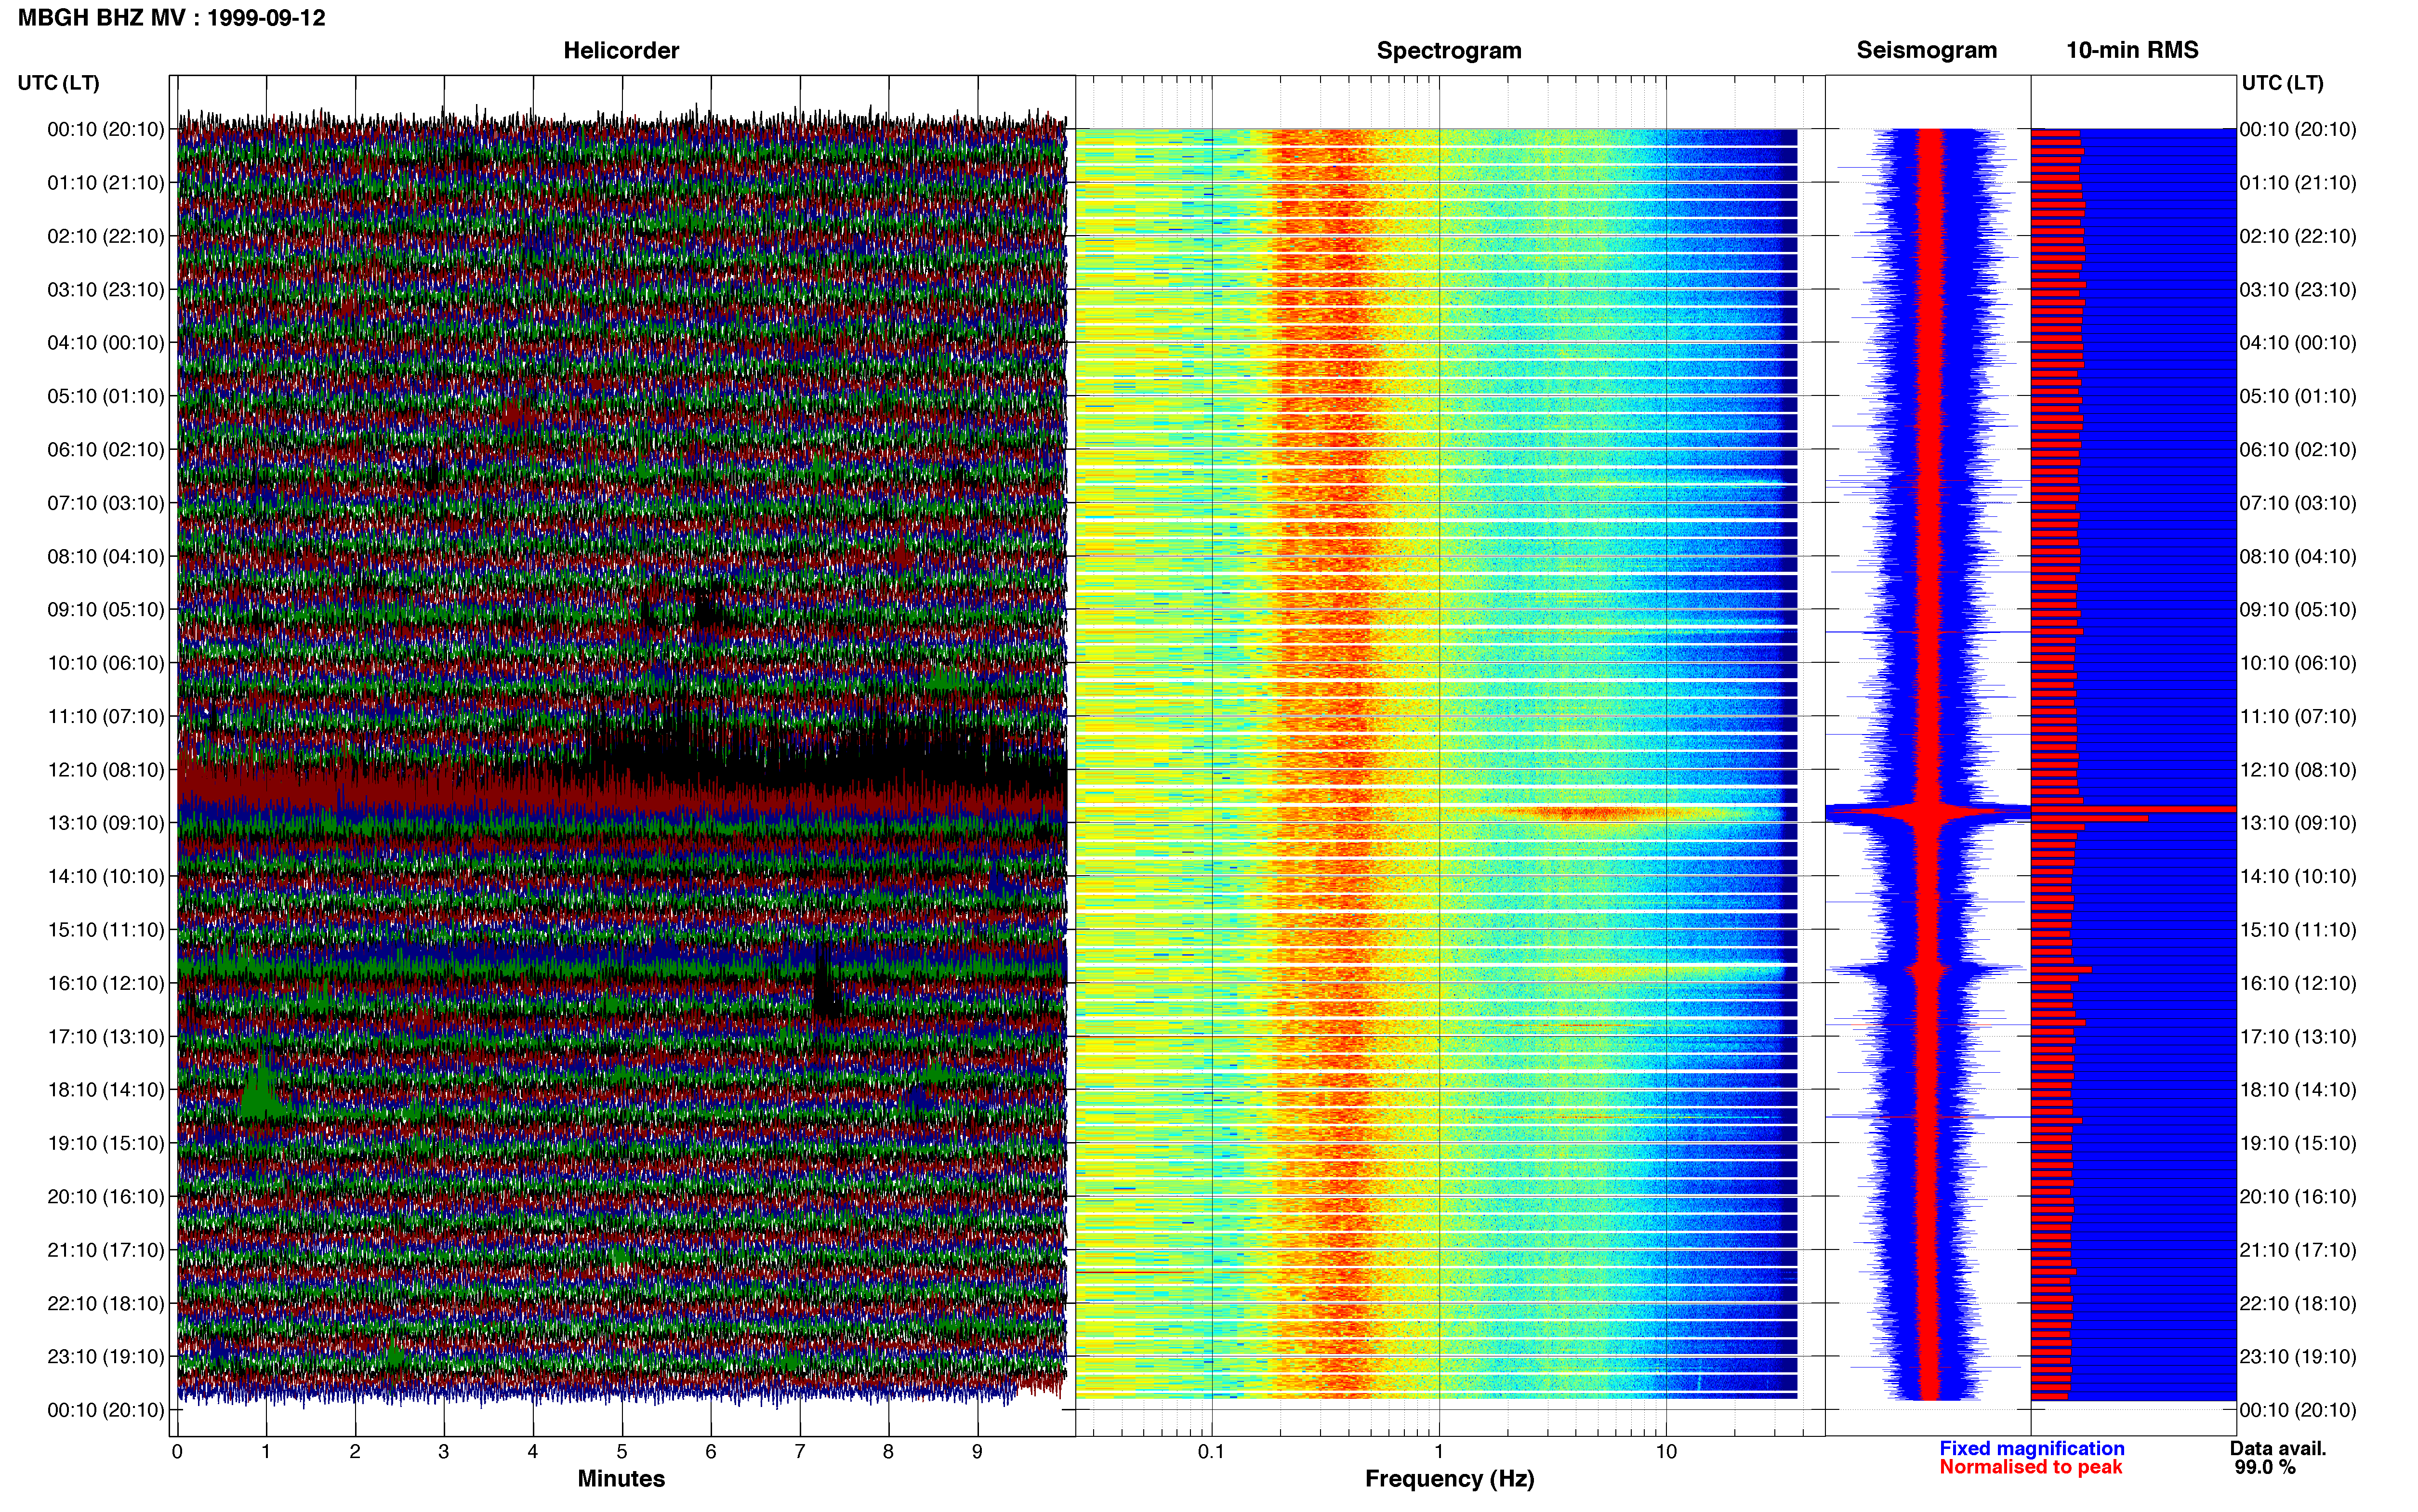Click '19:10 (15:10)' label right of RMS panel
Image resolution: width=2418 pixels, height=1512 pixels.
[x=2298, y=1143]
